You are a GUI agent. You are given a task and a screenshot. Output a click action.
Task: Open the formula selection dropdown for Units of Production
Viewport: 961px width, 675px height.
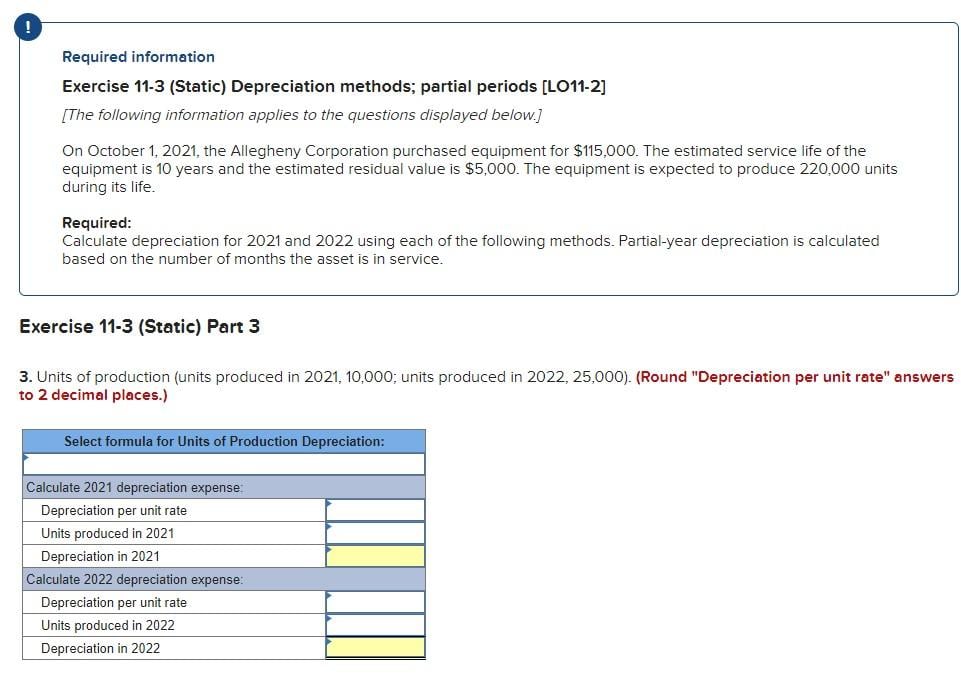coord(224,464)
